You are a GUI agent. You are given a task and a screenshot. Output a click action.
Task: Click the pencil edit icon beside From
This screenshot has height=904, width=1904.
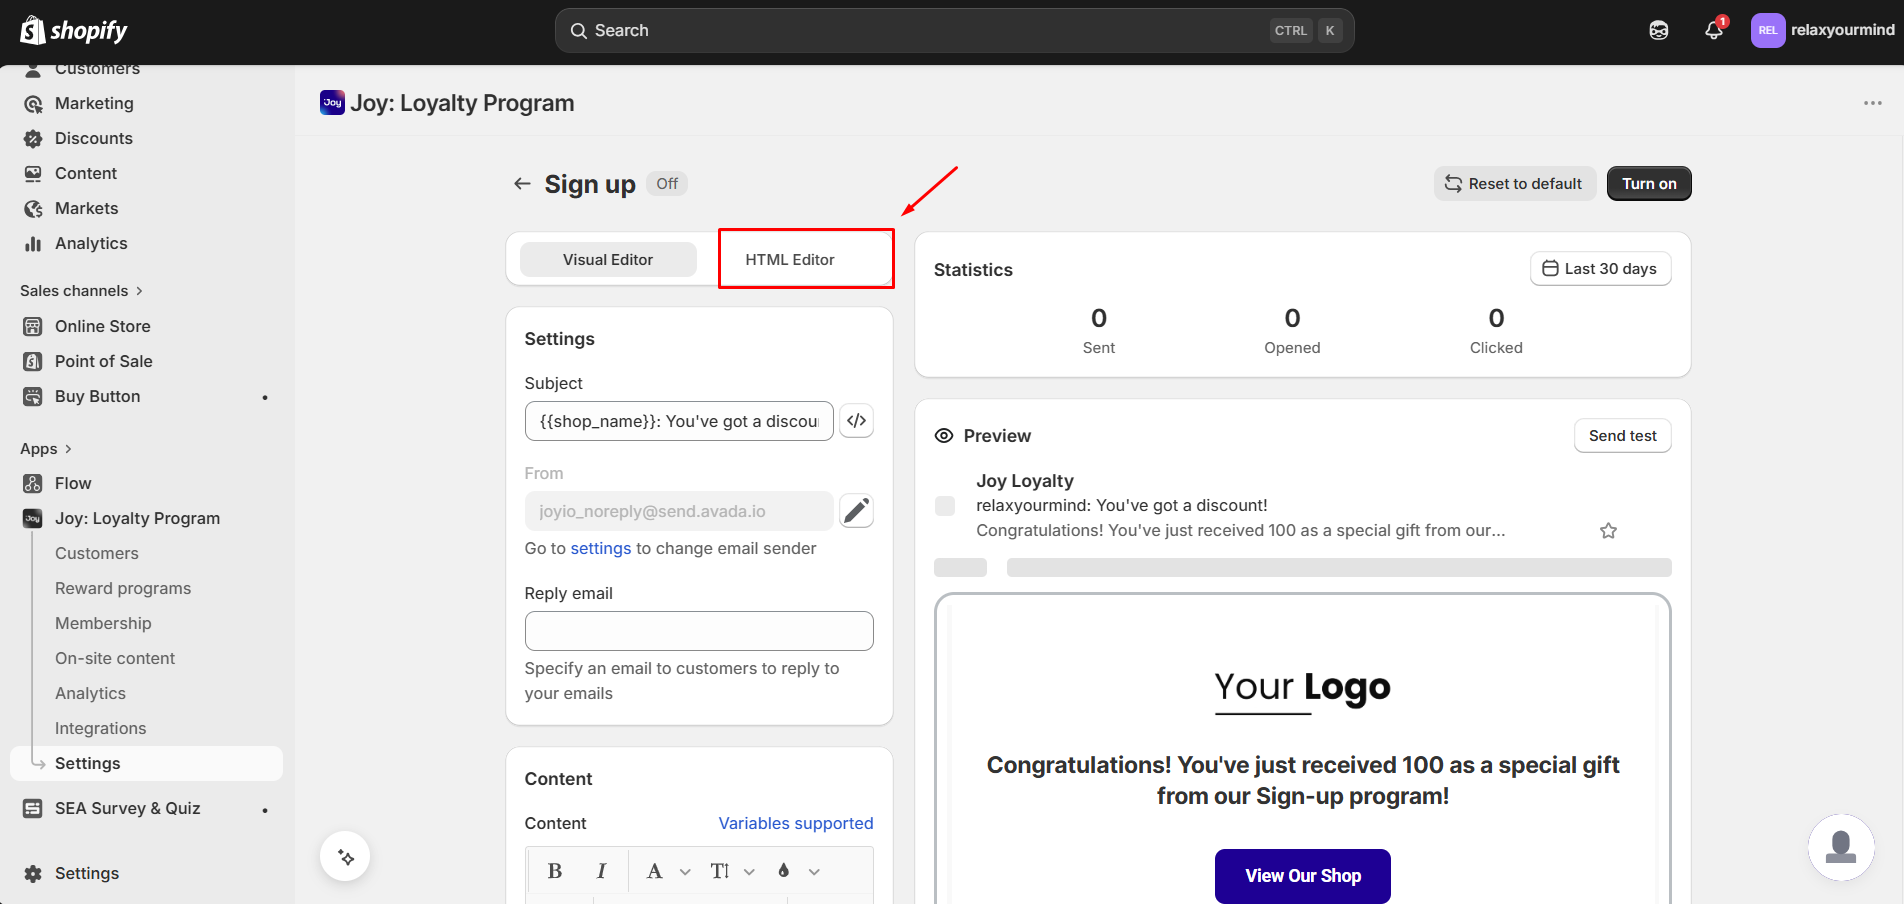tap(856, 511)
